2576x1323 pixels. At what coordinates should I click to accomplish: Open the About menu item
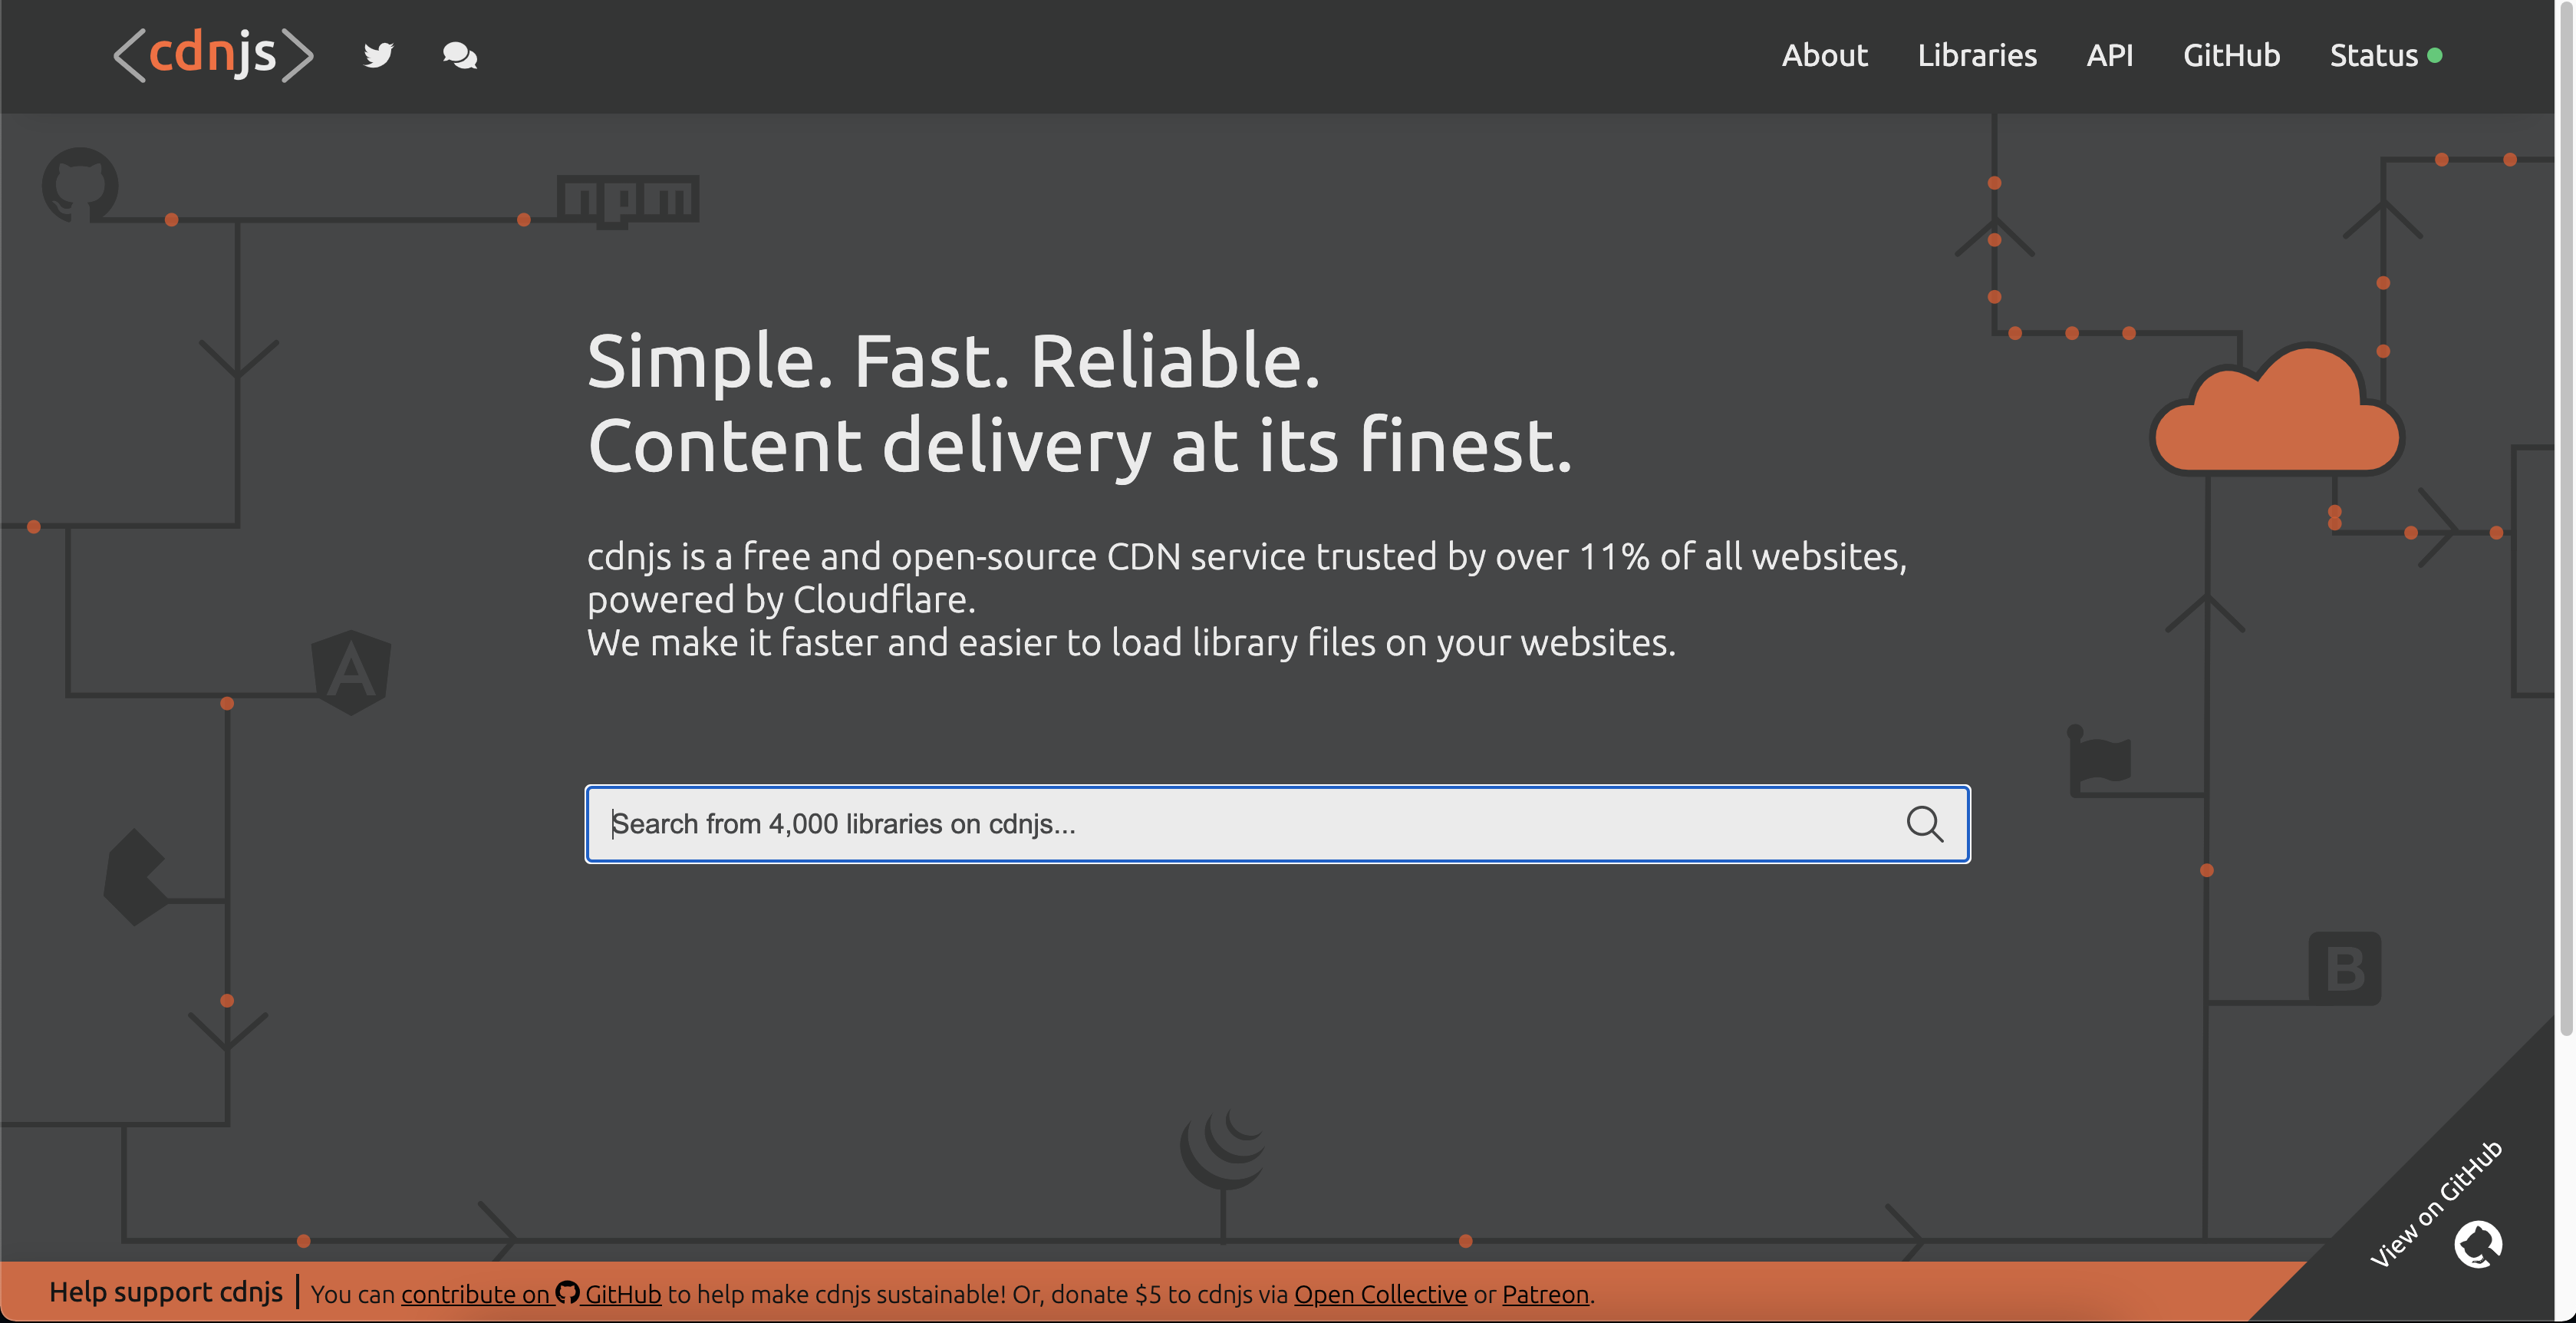[x=1824, y=55]
